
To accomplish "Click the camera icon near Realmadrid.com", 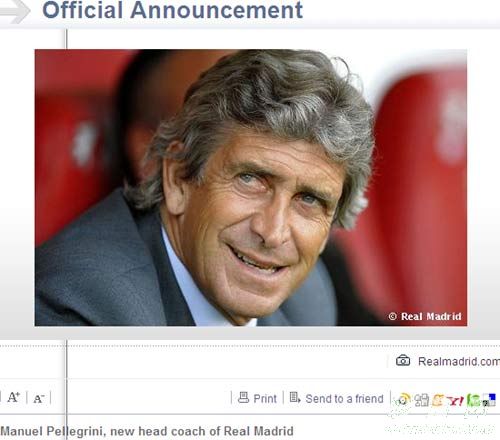I will [403, 361].
